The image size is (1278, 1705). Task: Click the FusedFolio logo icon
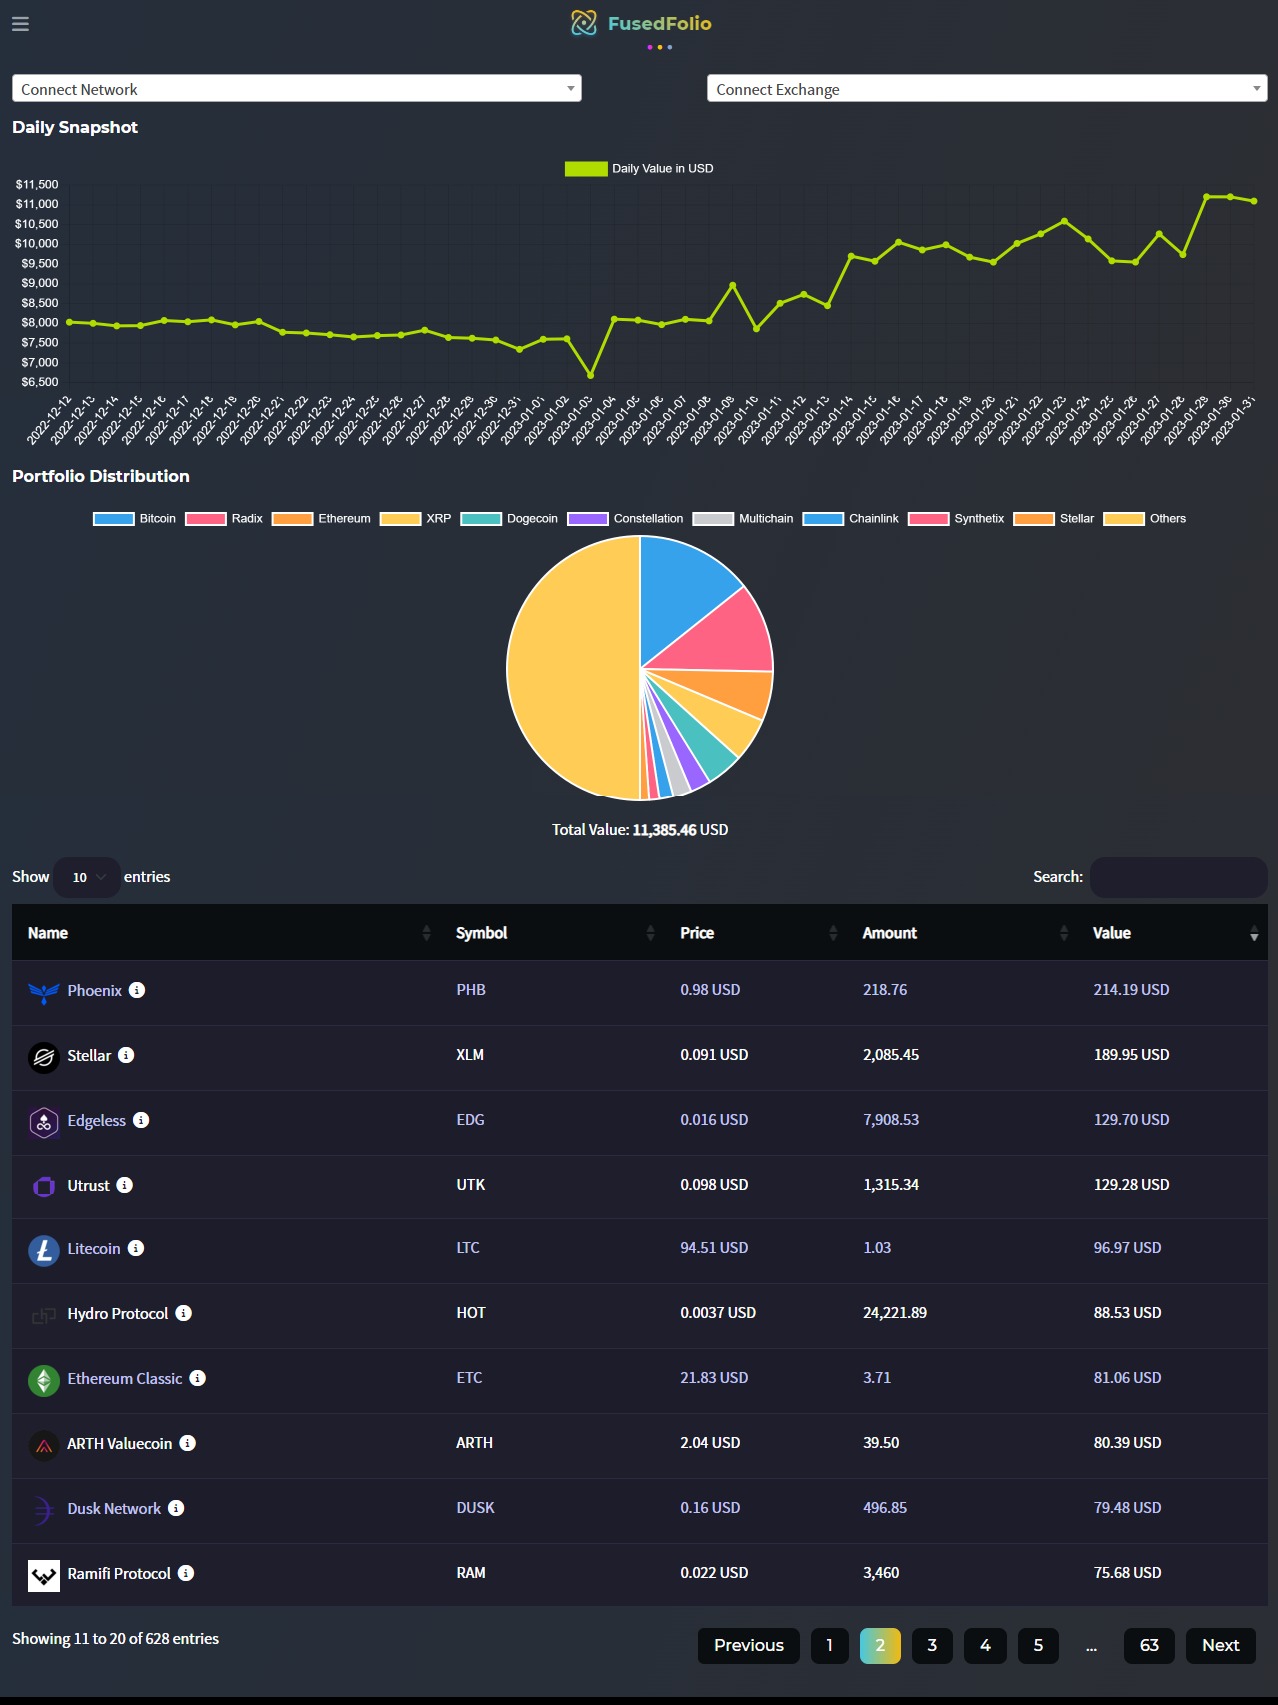coord(584,23)
